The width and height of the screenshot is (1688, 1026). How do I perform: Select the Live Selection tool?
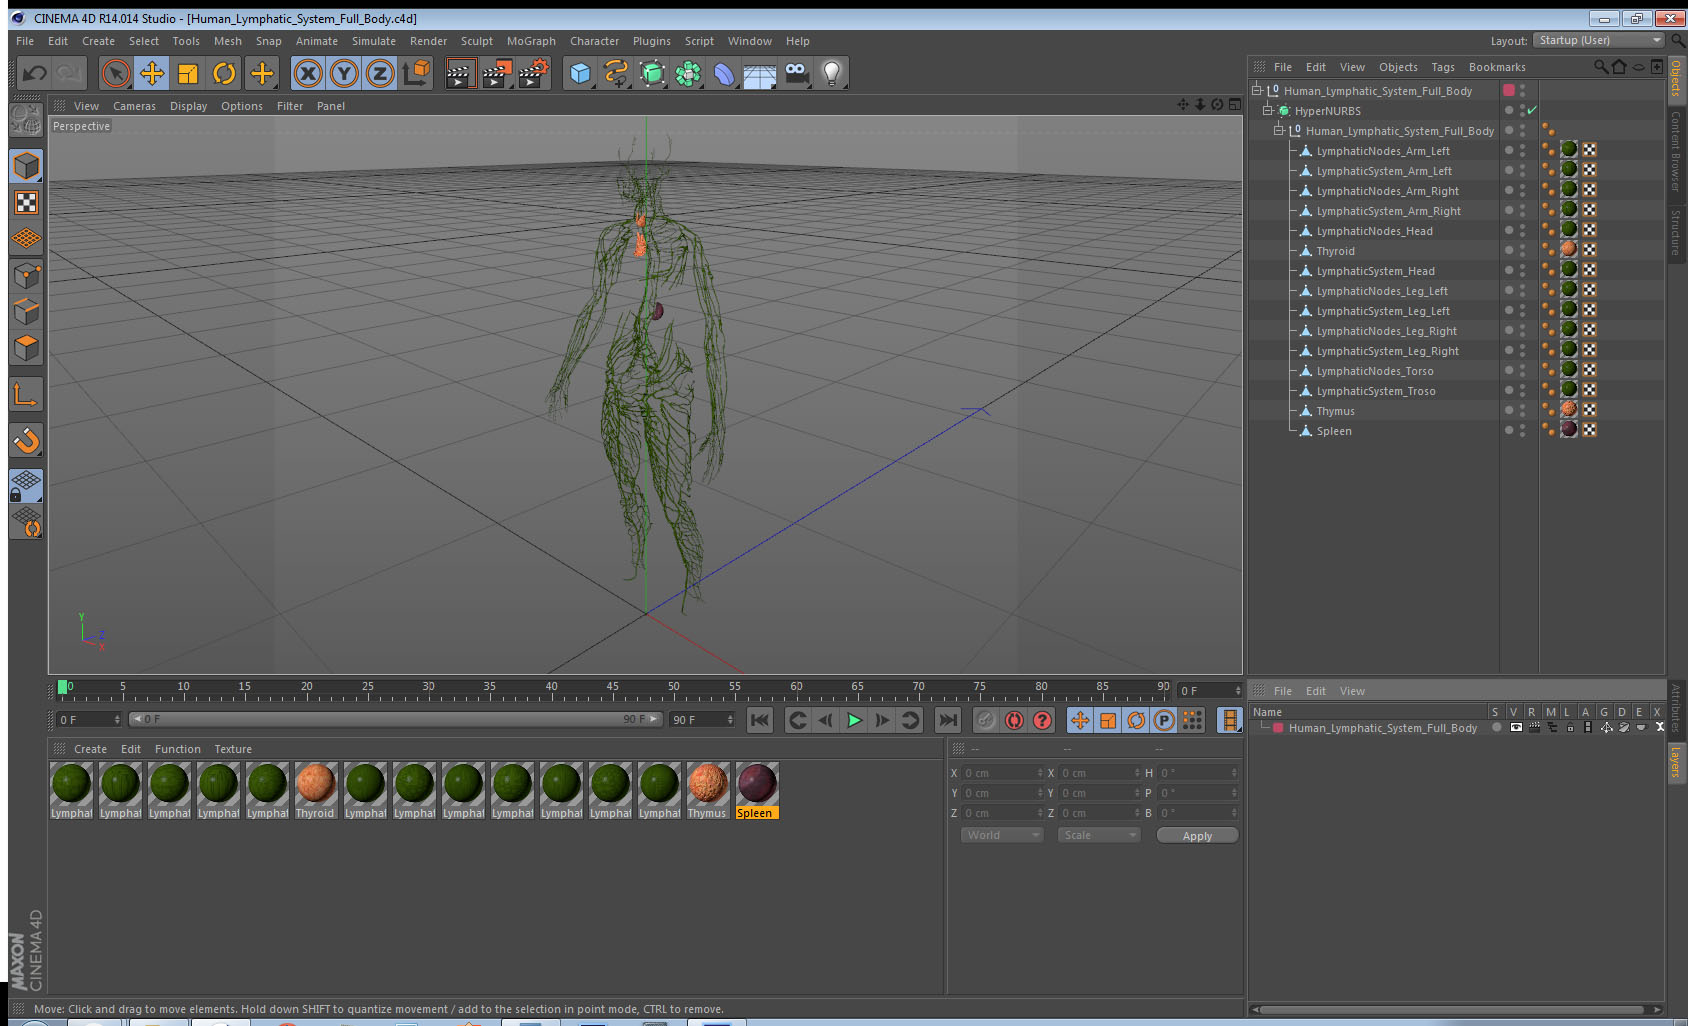(116, 73)
